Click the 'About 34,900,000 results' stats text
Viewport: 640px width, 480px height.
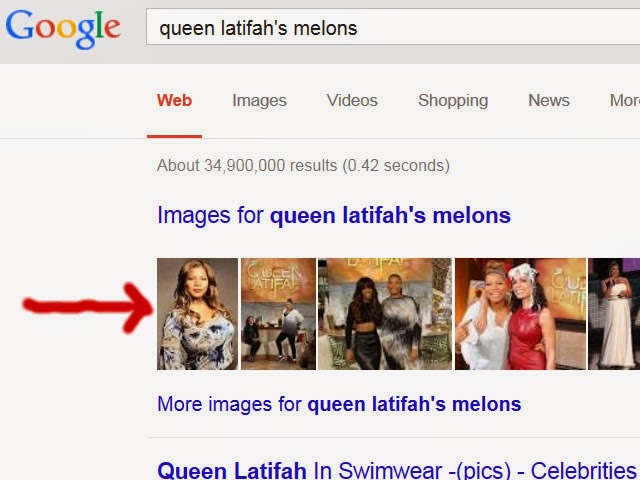pos(303,165)
